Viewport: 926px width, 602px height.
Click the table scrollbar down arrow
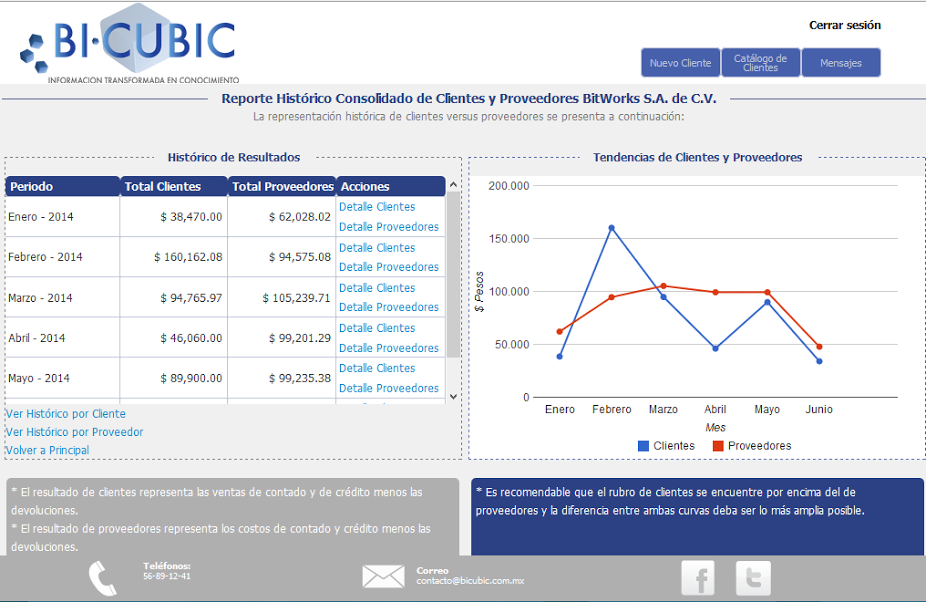point(453,396)
